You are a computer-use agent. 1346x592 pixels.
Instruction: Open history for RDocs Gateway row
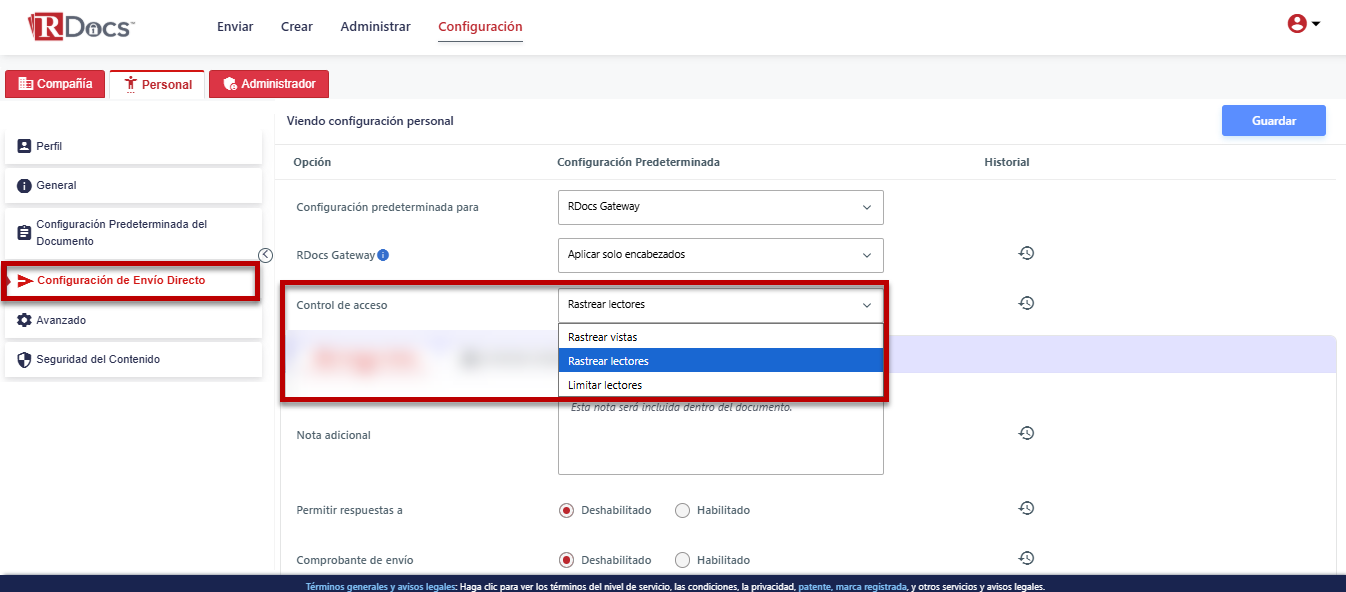click(x=1025, y=254)
